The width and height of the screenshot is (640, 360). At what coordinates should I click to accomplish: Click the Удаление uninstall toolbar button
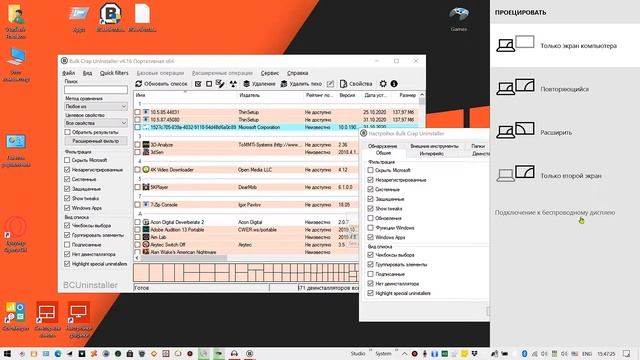[259, 84]
